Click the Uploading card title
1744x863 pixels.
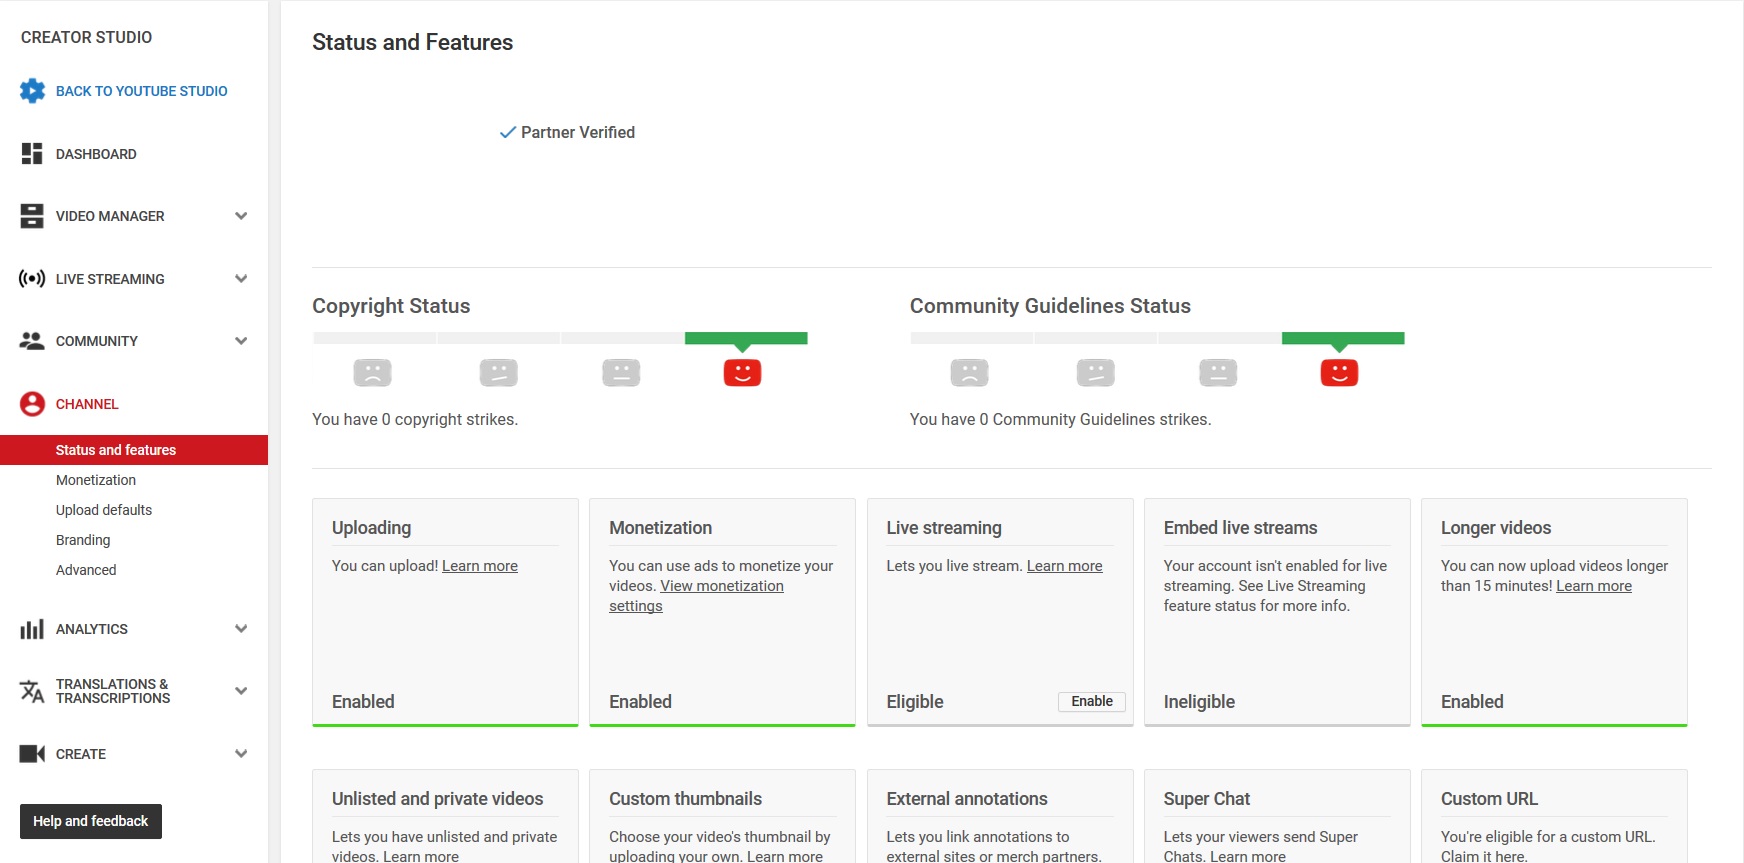point(372,528)
